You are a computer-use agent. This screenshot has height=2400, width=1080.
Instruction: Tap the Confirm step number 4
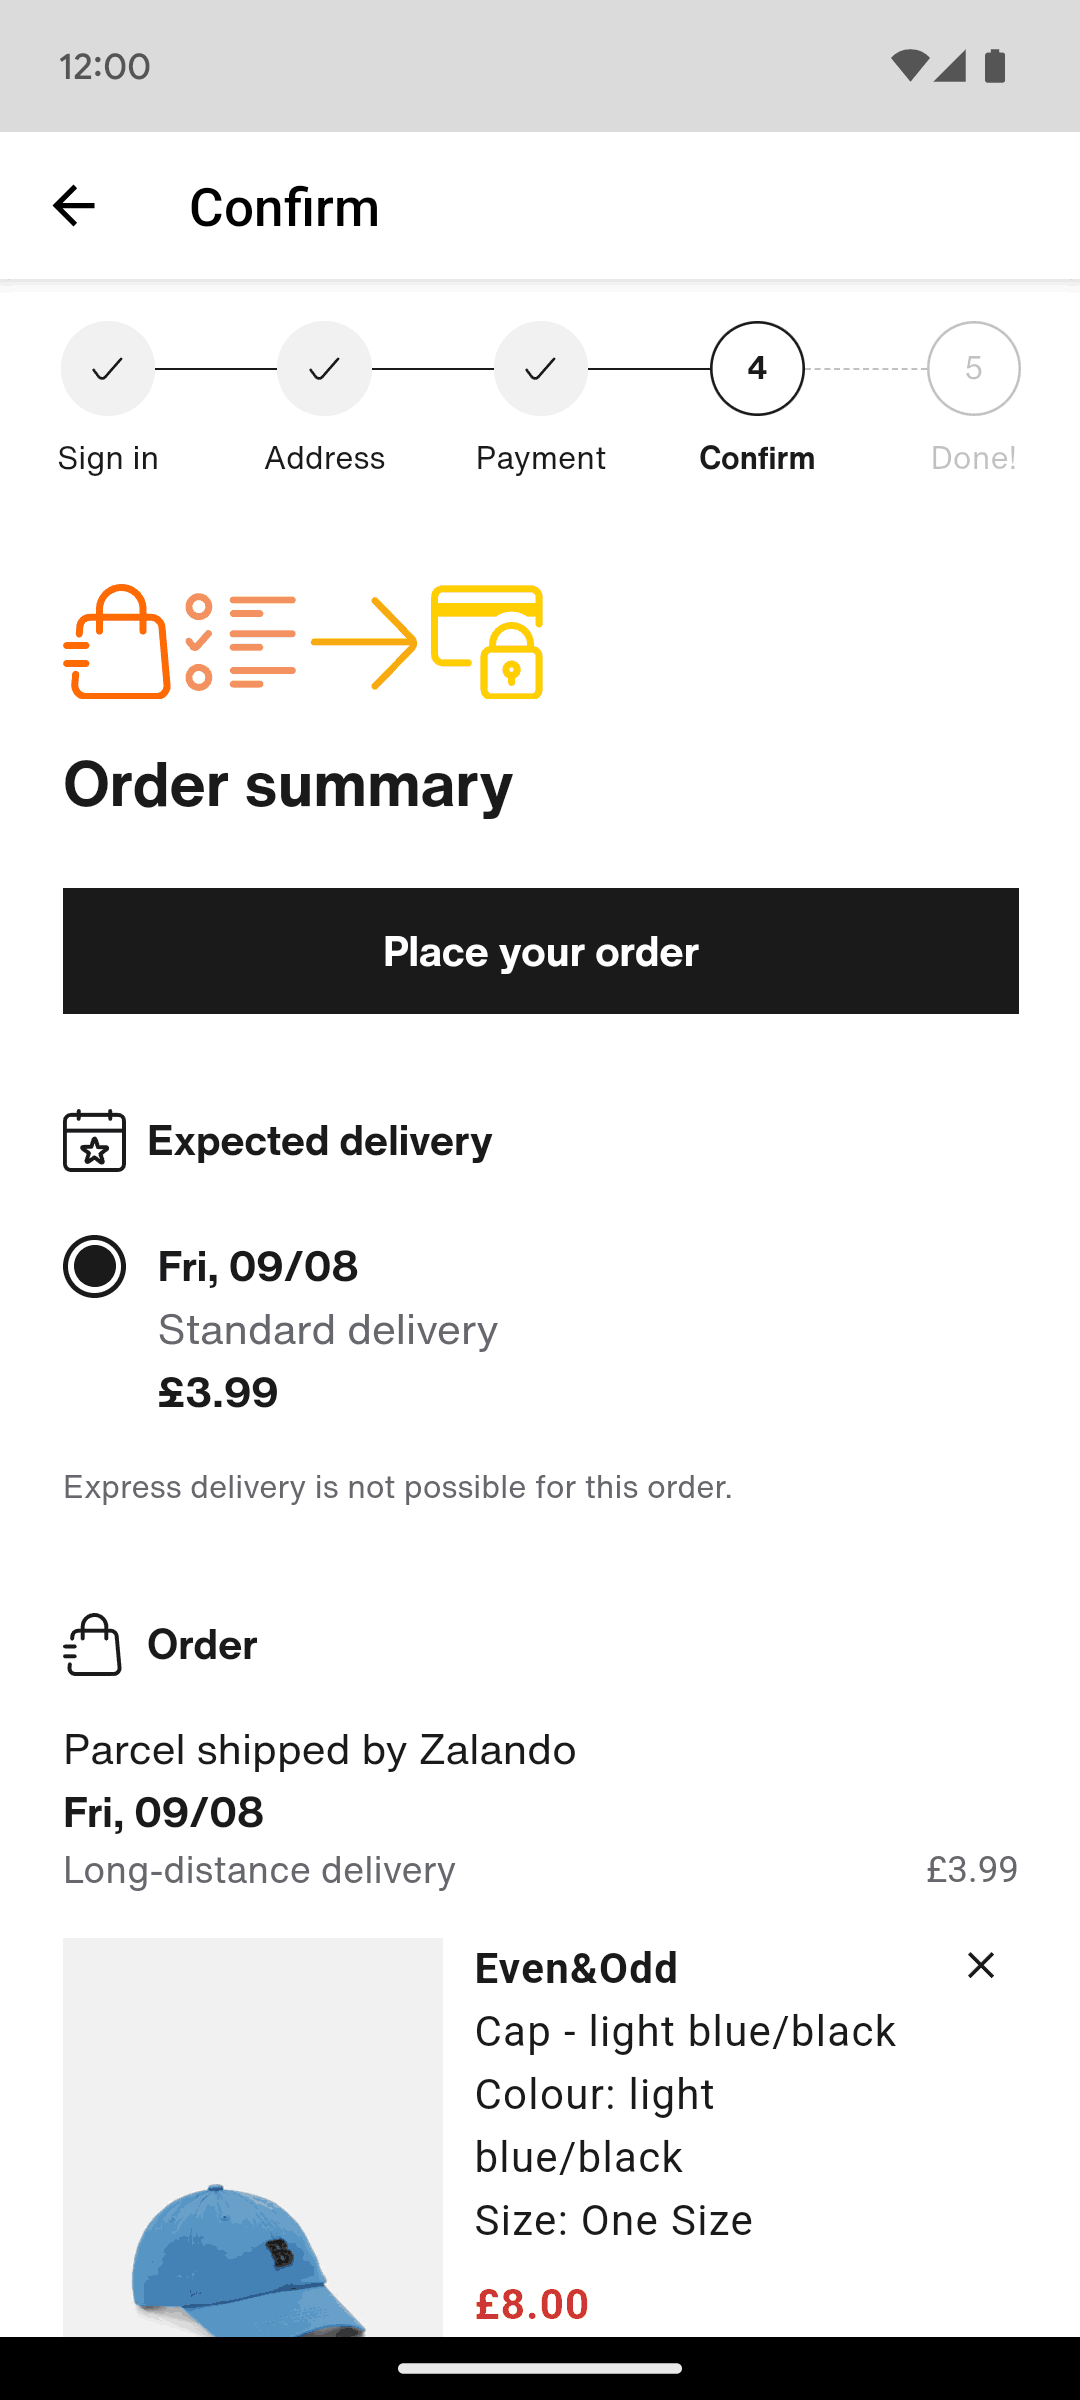click(x=757, y=369)
